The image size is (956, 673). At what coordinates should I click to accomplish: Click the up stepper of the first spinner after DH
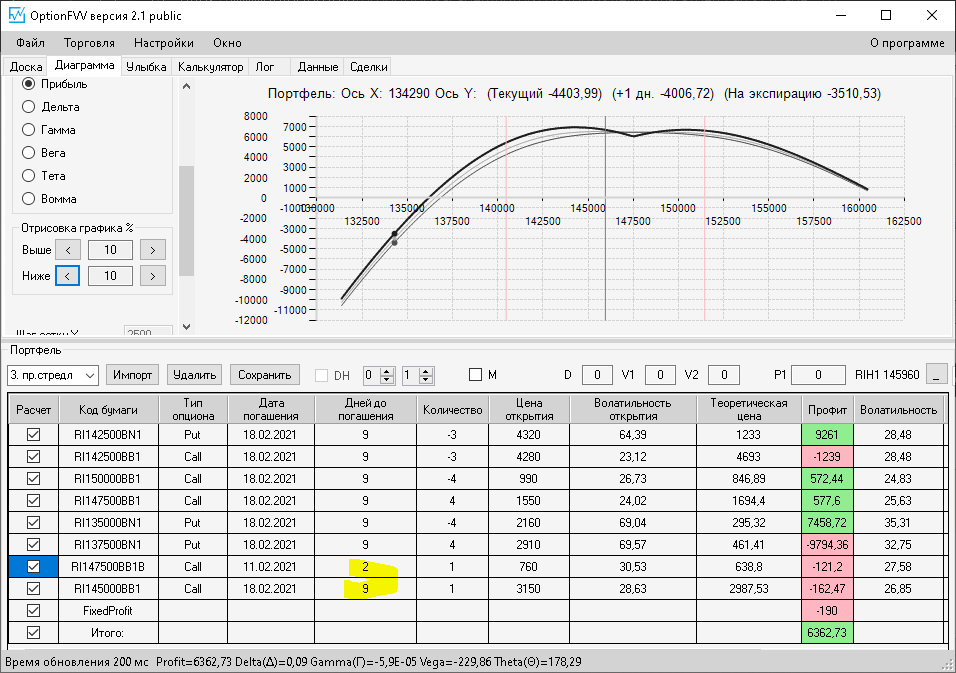pyautogui.click(x=388, y=371)
